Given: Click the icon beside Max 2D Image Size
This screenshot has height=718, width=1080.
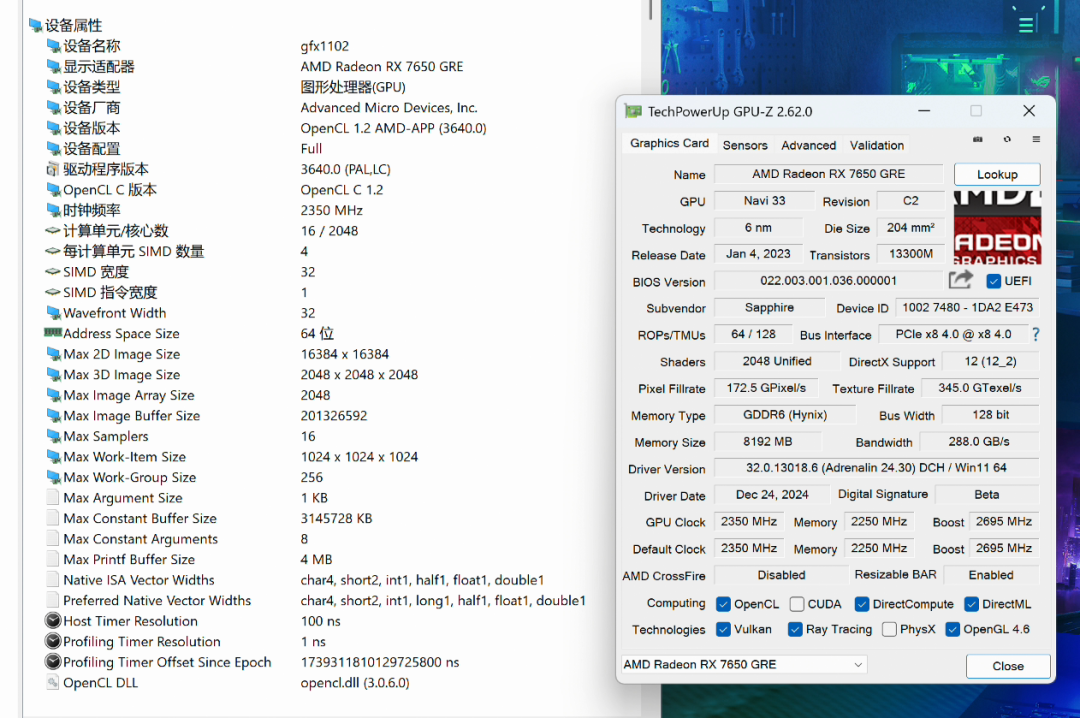Looking at the screenshot, I should click(x=53, y=354).
